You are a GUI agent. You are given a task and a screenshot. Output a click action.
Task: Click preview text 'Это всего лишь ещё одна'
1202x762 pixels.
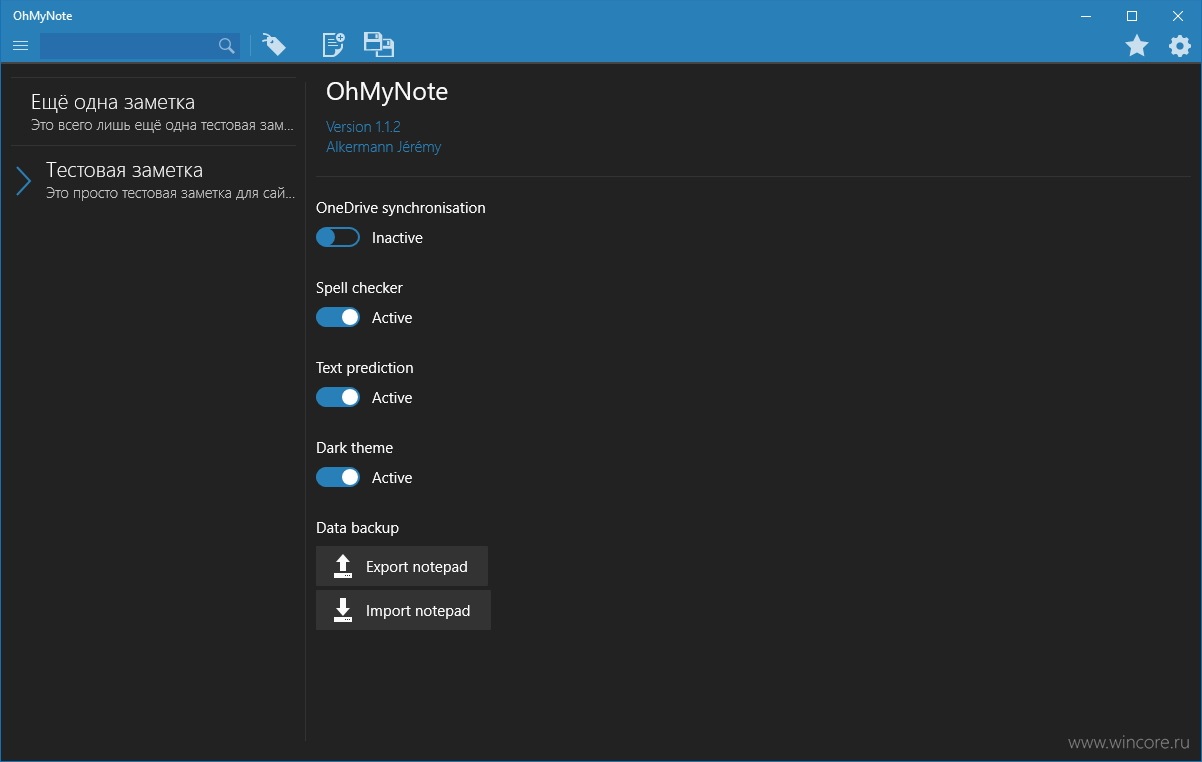(162, 125)
